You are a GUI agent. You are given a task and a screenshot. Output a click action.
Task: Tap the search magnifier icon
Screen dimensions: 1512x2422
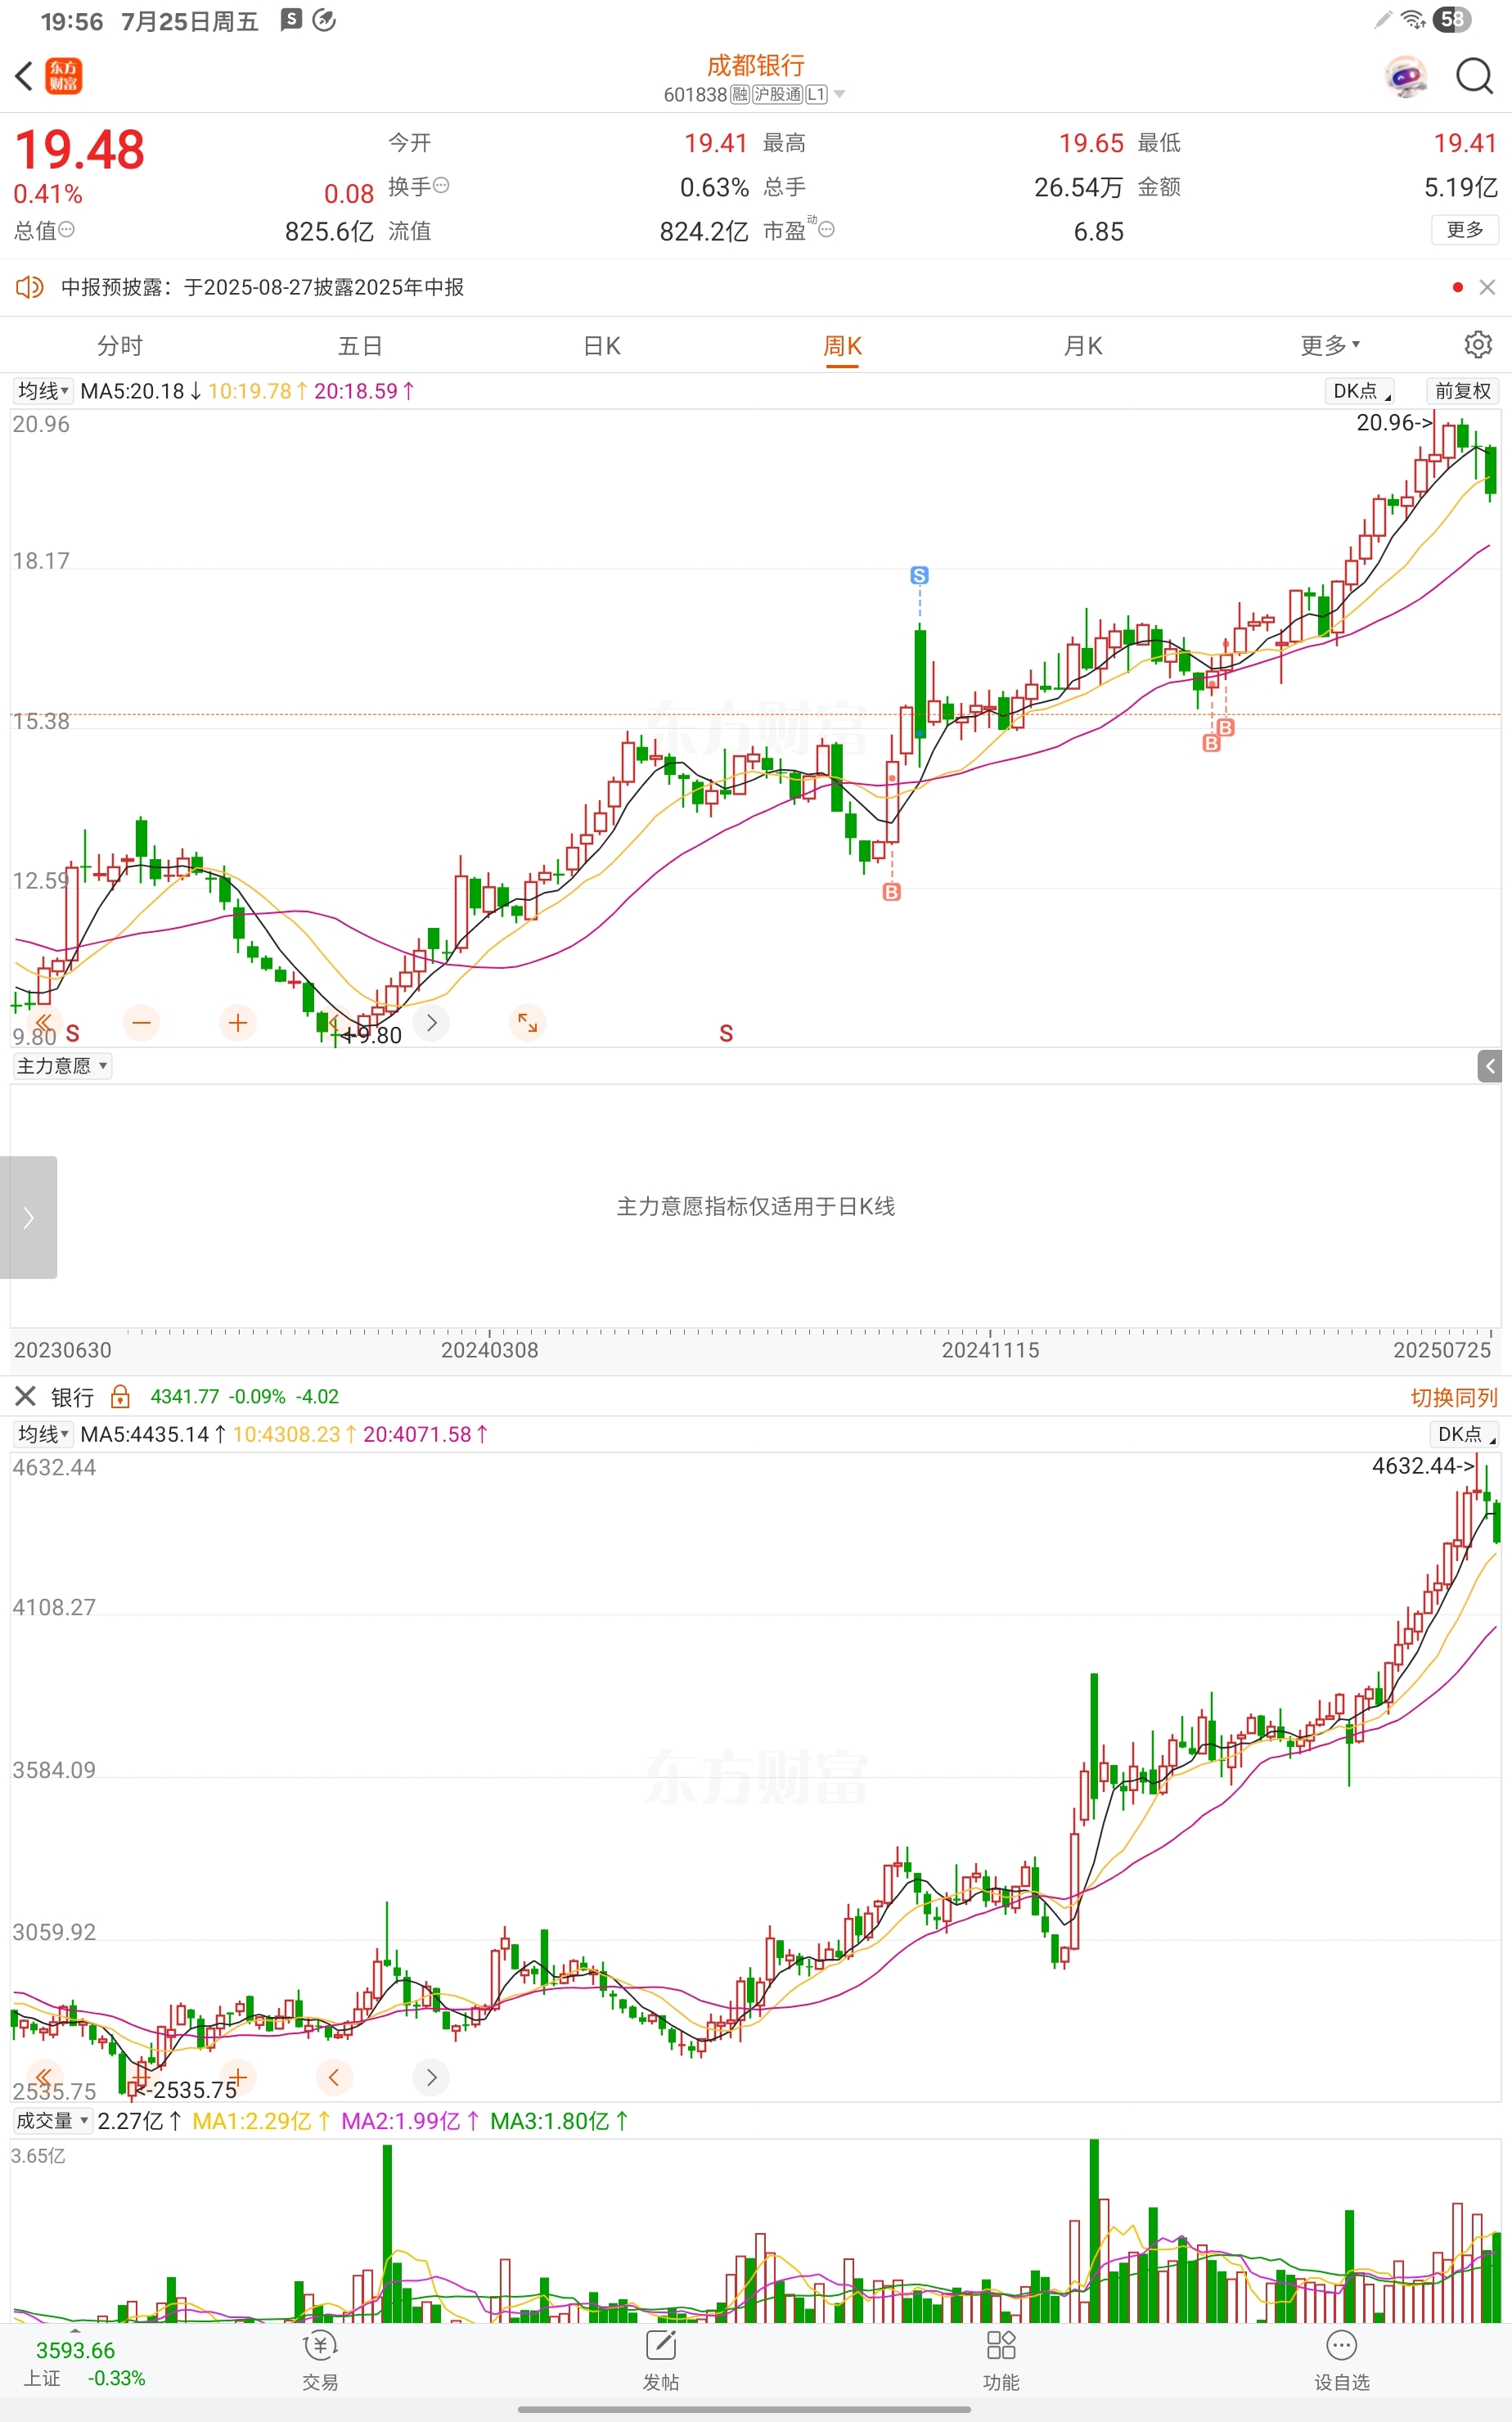[x=1474, y=76]
